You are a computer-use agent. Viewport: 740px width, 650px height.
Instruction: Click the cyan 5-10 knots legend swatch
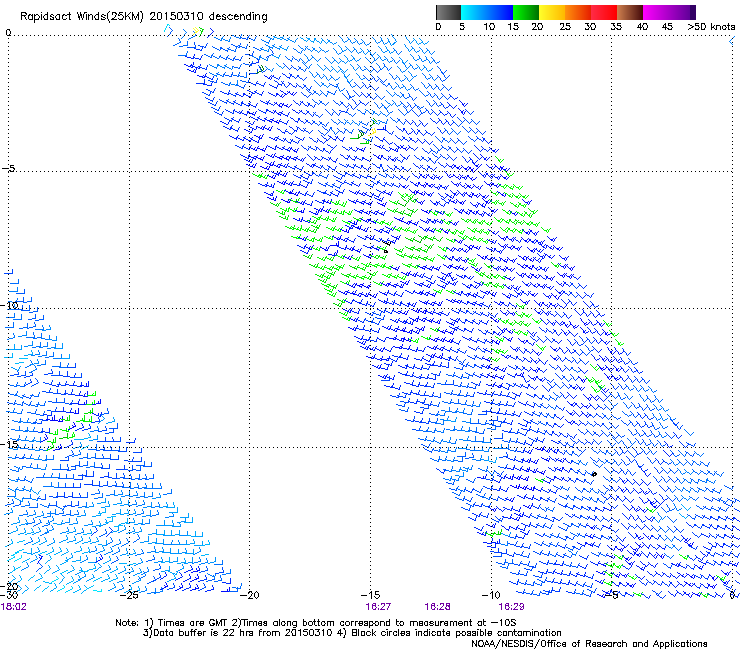474,12
